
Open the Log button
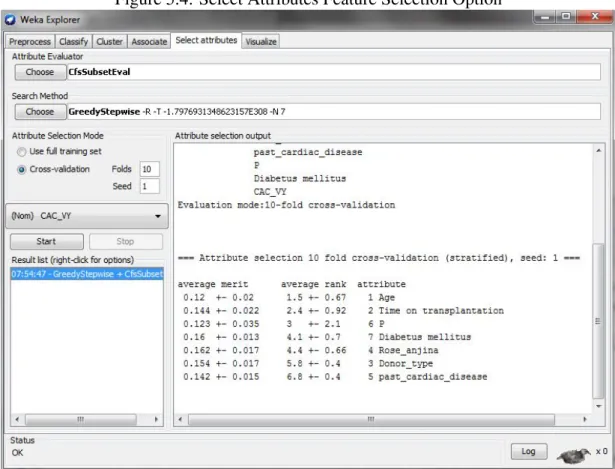click(x=529, y=451)
